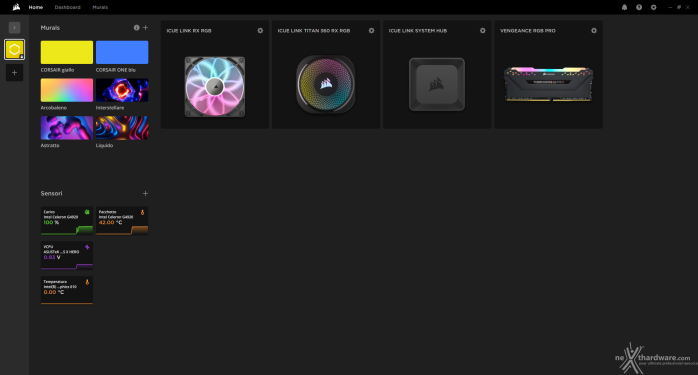Apply the CORSAIR giallo yellow mural
Screen dimensions: 698x375
(67, 52)
